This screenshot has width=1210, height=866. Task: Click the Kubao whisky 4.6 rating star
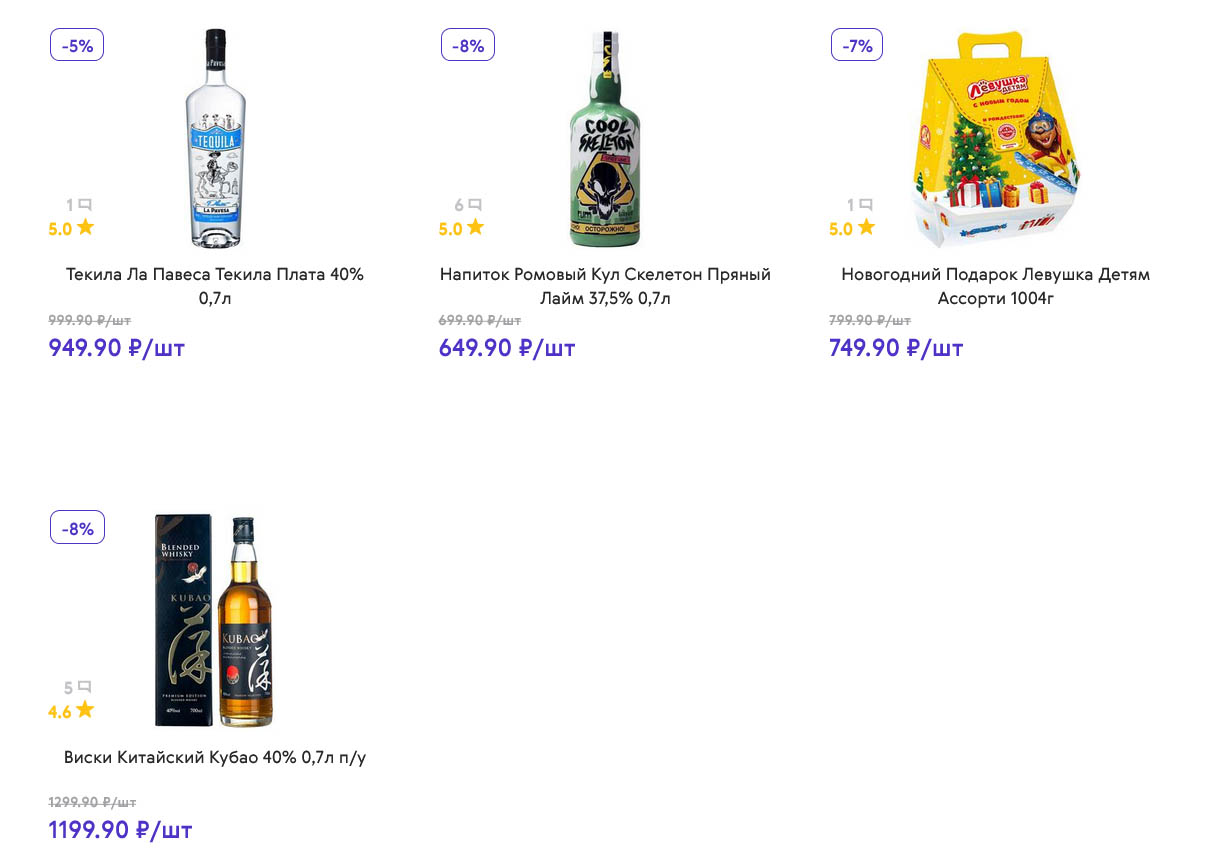tap(86, 710)
